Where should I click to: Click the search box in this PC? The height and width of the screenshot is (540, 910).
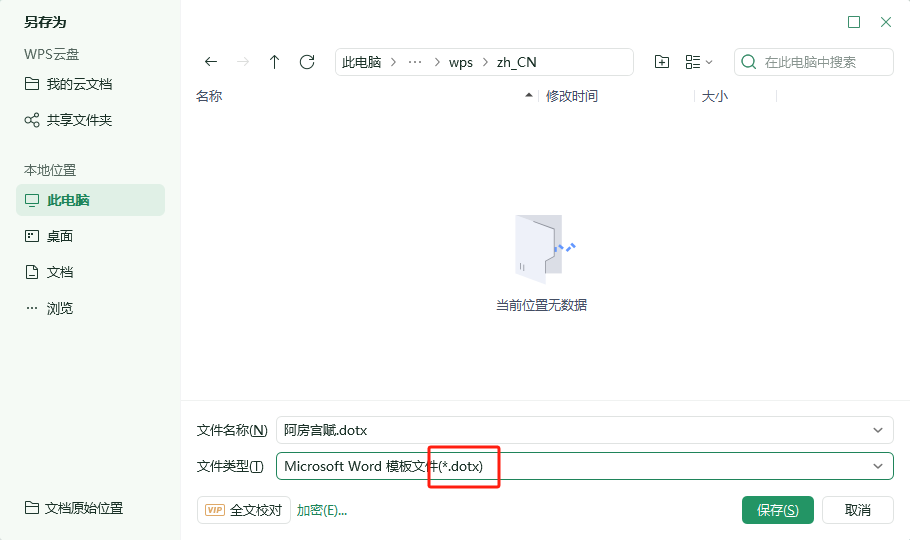coord(814,62)
